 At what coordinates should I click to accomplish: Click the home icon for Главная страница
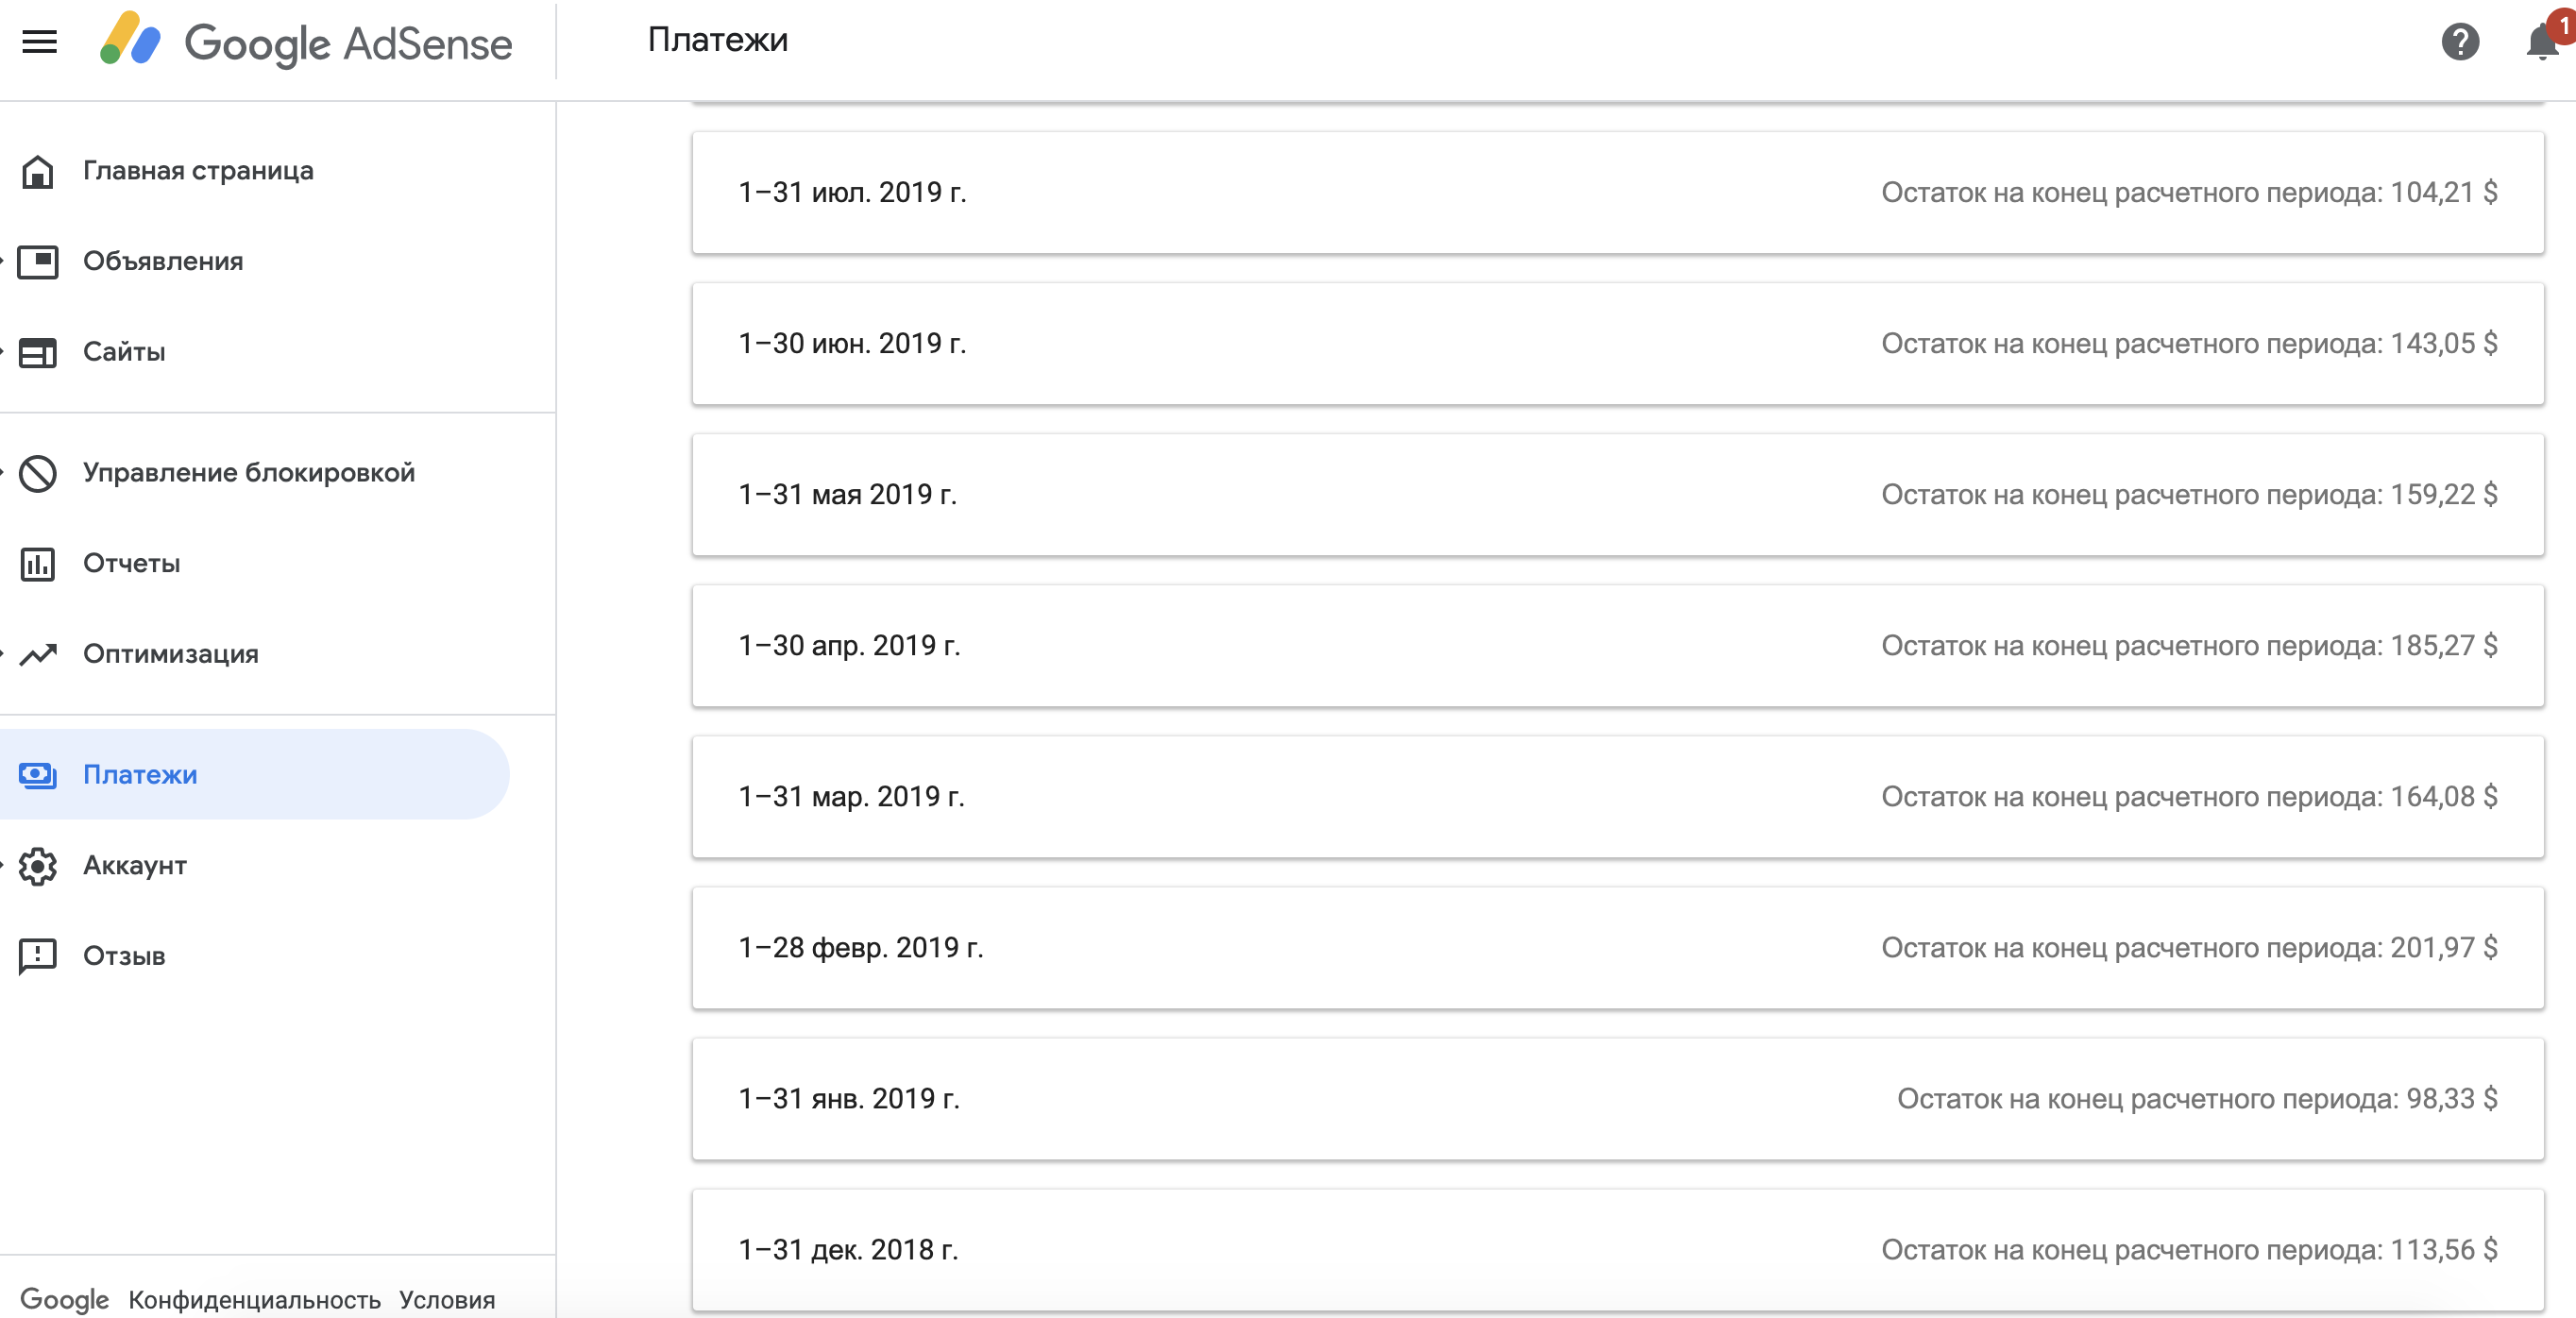[38, 171]
